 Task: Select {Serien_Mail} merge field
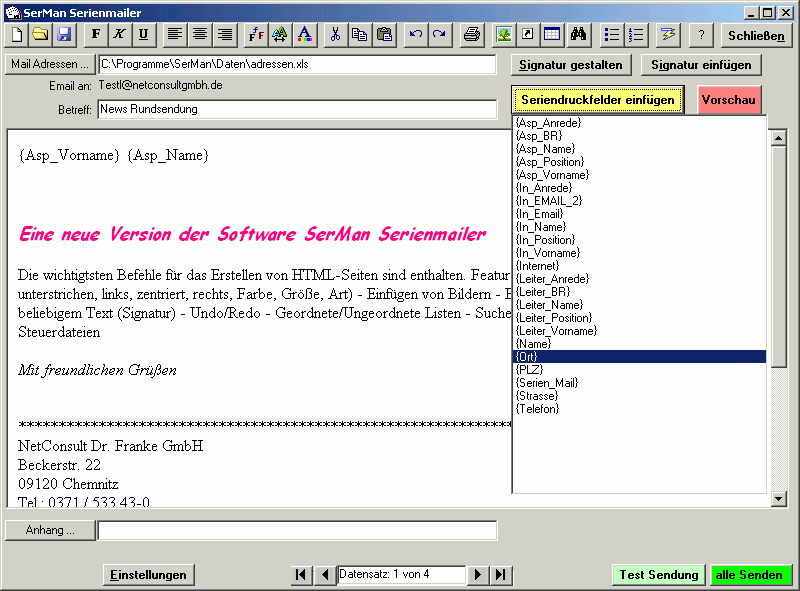tap(639, 383)
